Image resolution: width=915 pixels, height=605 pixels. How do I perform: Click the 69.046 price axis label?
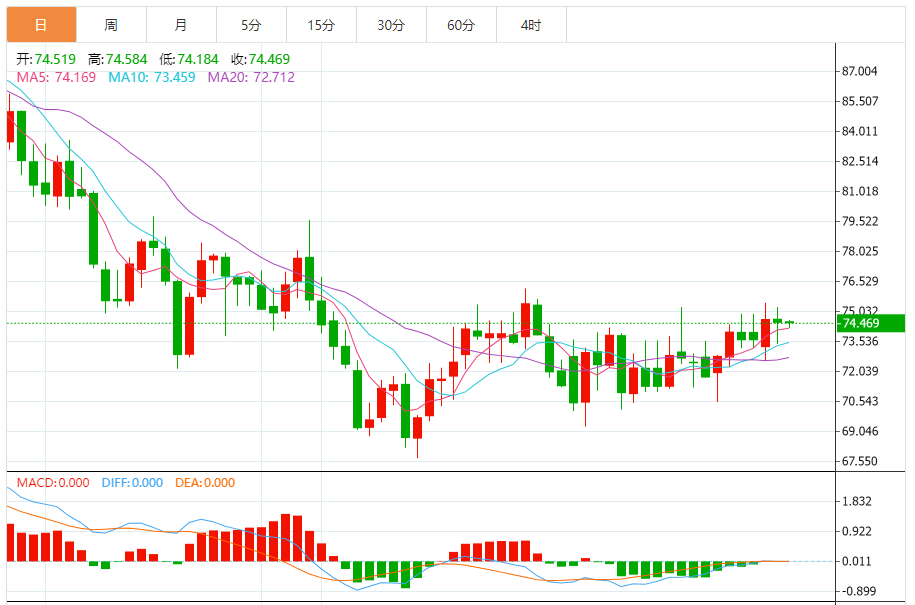tap(860, 431)
